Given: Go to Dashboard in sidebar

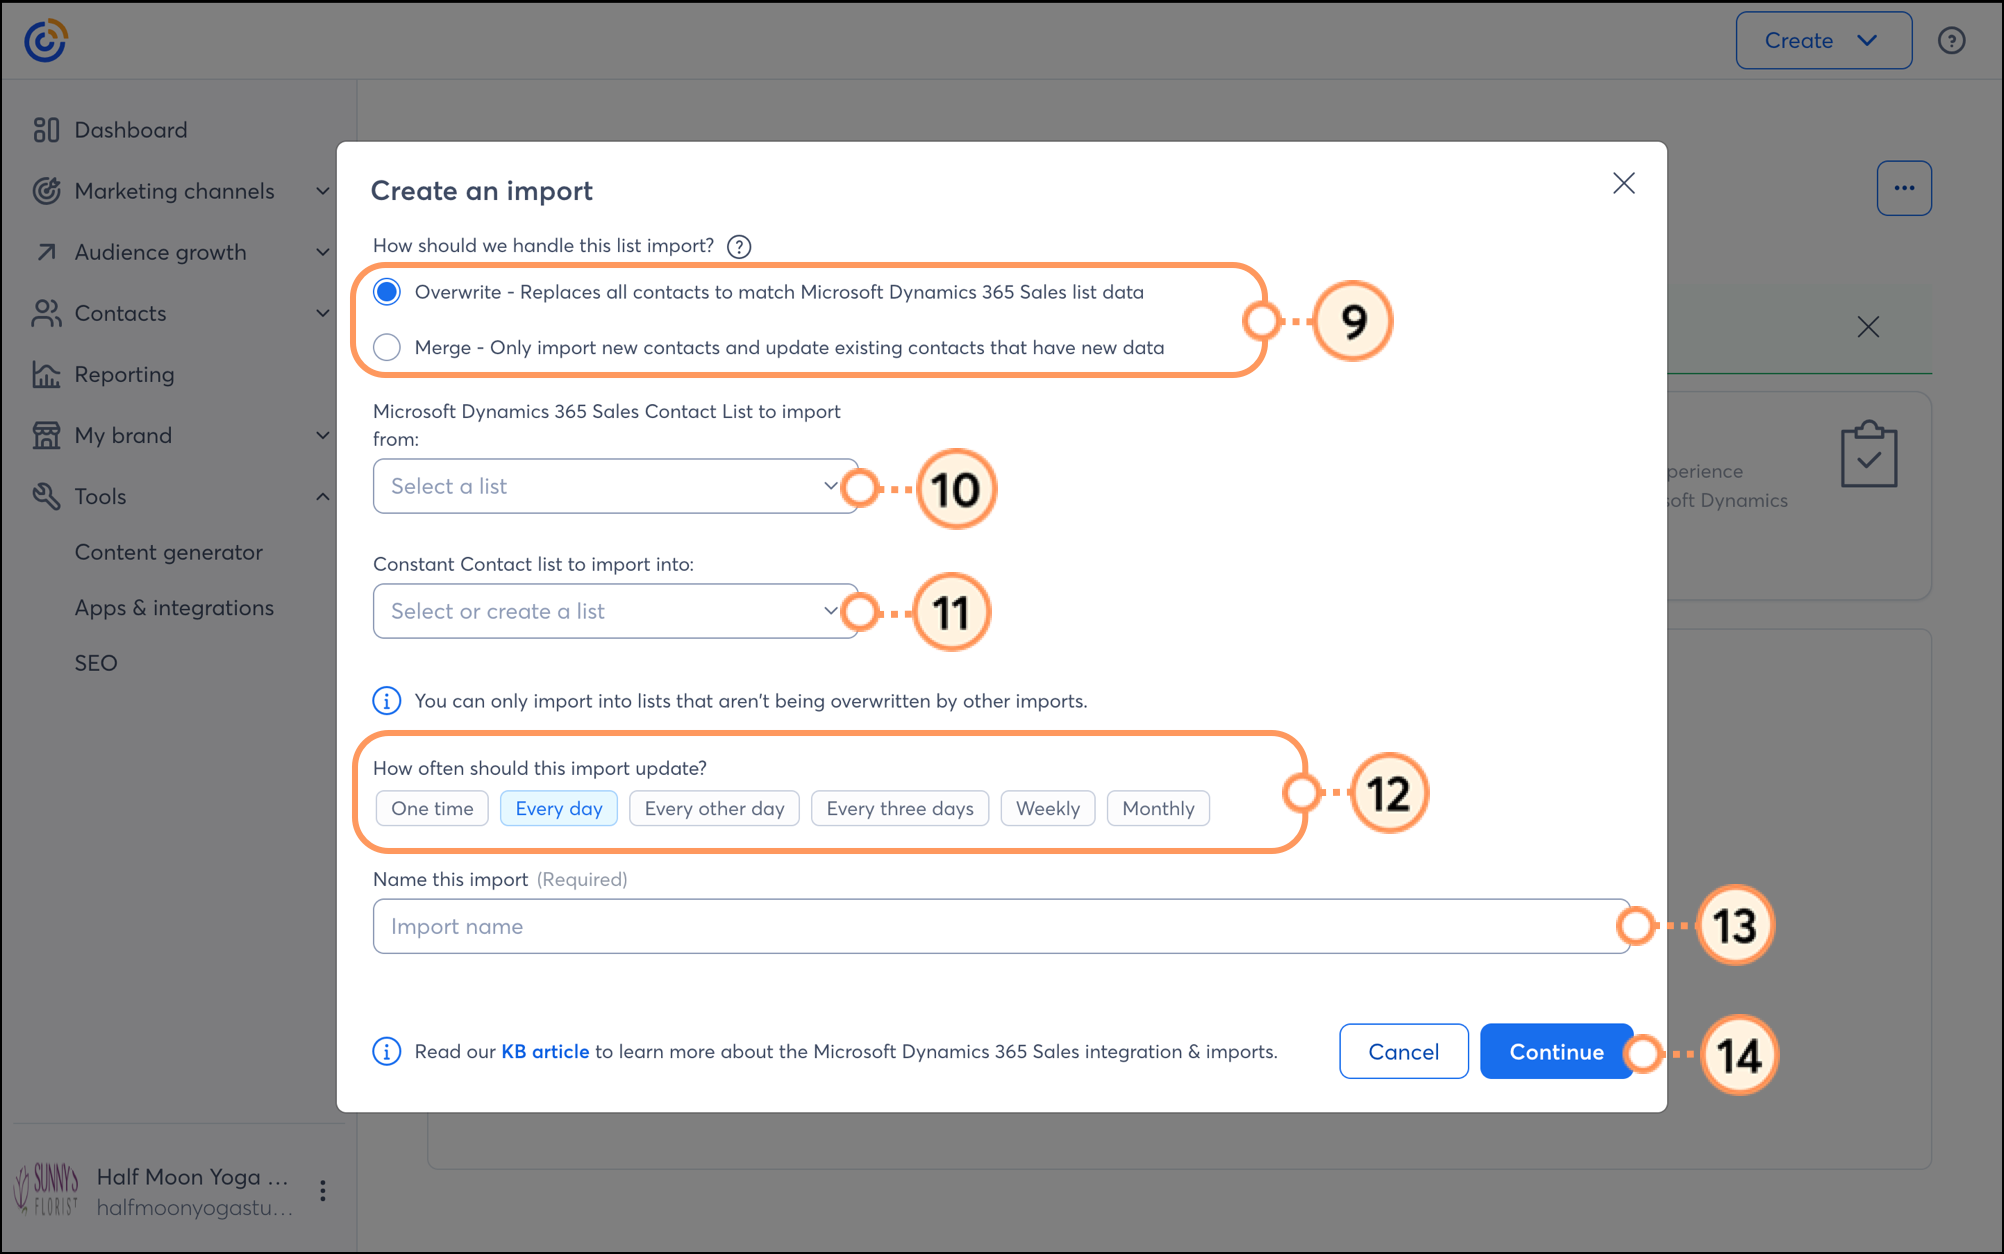Looking at the screenshot, I should (131, 130).
